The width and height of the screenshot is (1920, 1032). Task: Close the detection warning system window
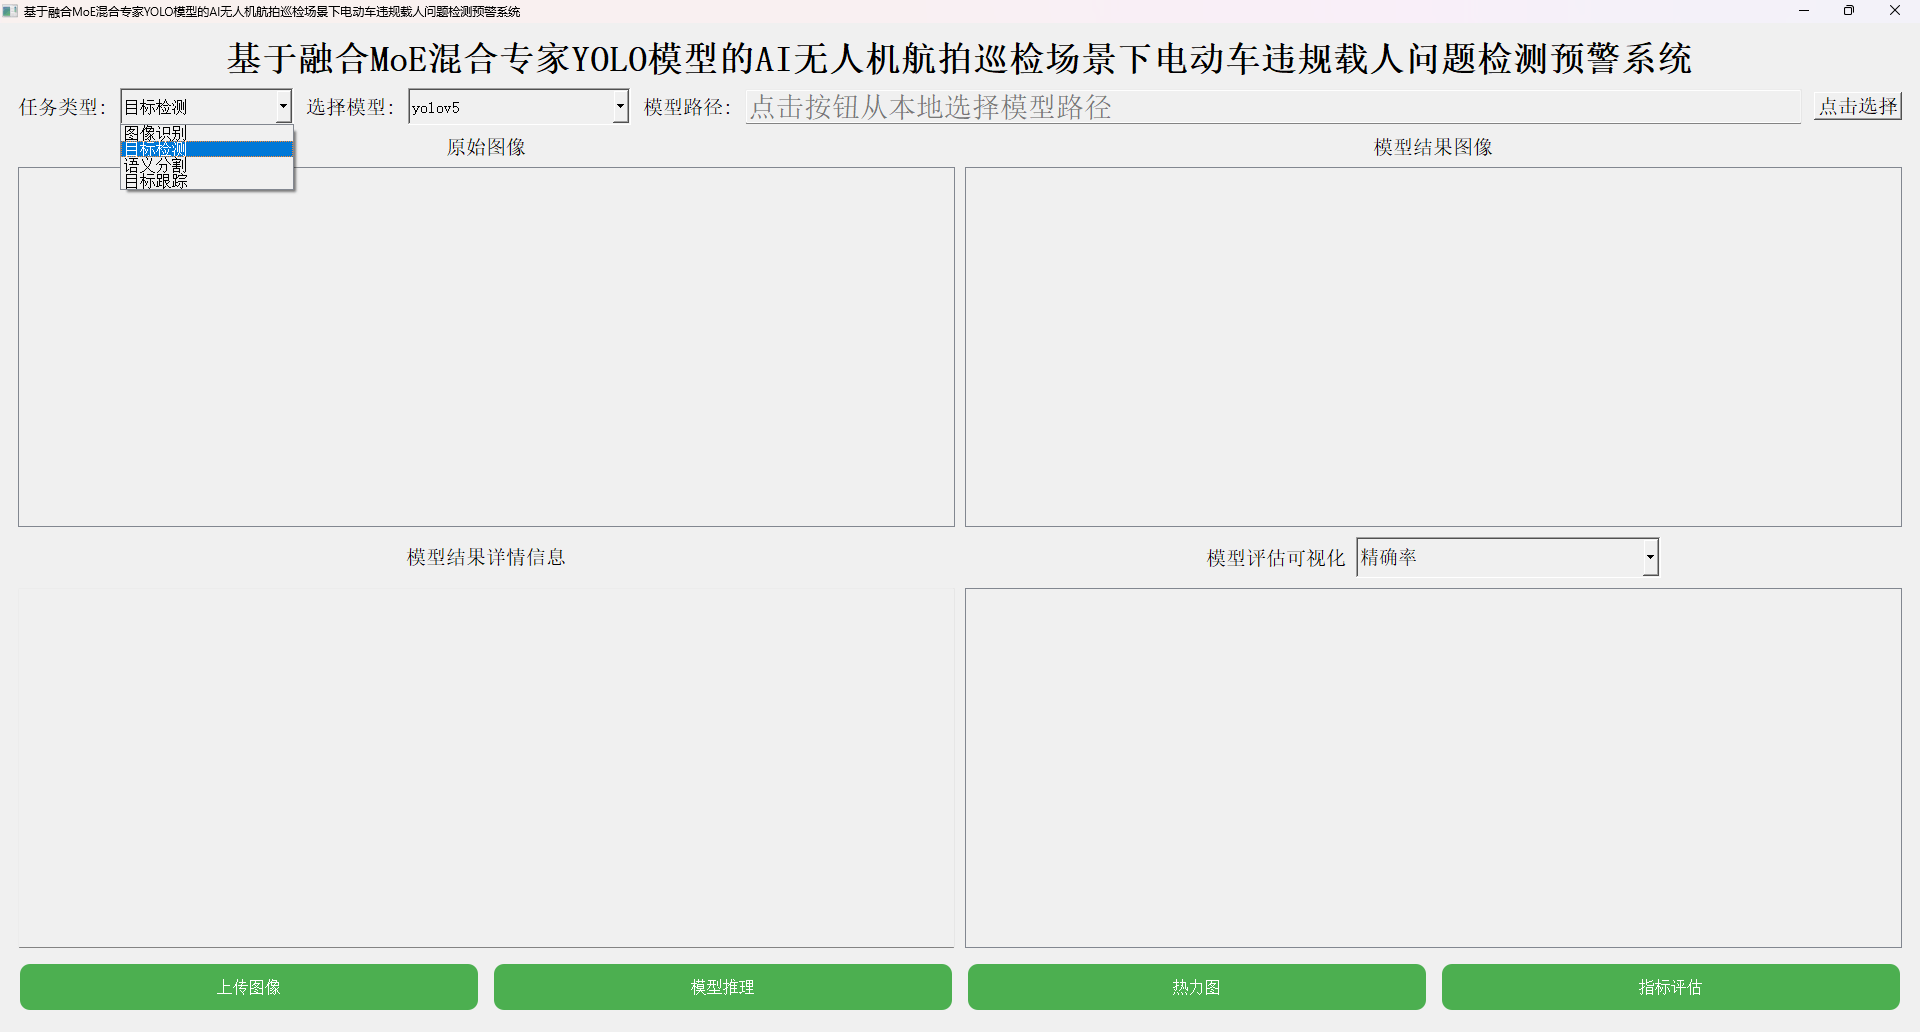pos(1895,11)
